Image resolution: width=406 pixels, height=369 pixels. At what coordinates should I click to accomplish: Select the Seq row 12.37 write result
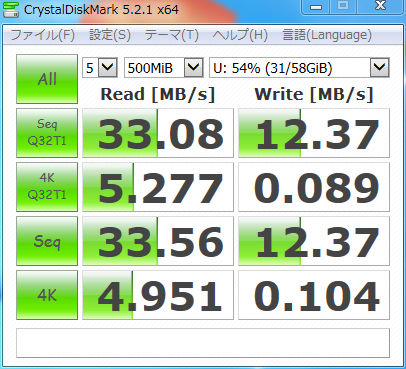pyautogui.click(x=314, y=241)
